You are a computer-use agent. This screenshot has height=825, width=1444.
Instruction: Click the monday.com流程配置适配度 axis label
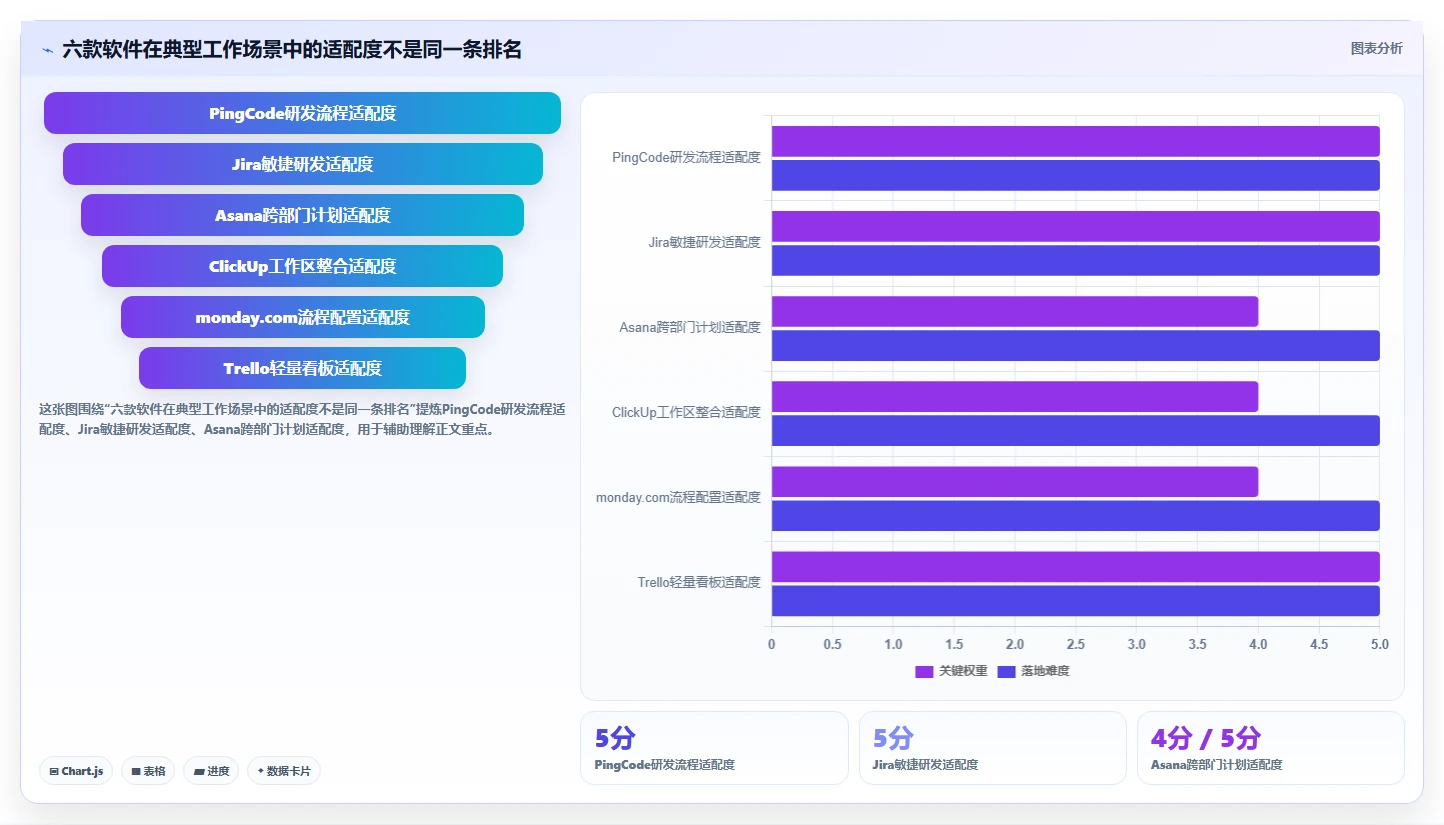tap(678, 497)
